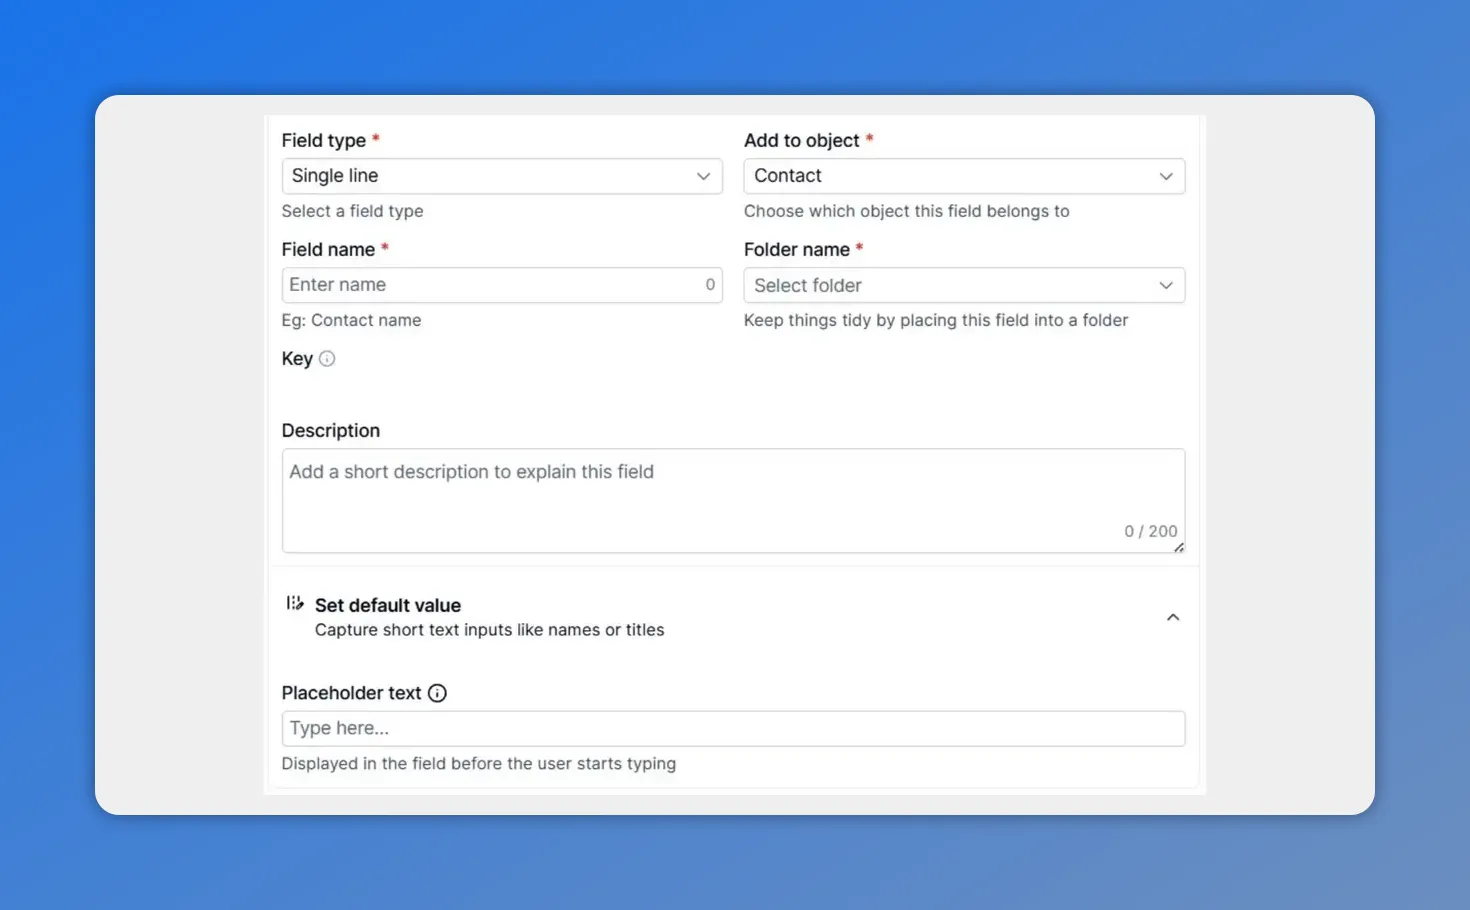Open the Field type dropdown showing Single line
The height and width of the screenshot is (910, 1470).
(500, 175)
